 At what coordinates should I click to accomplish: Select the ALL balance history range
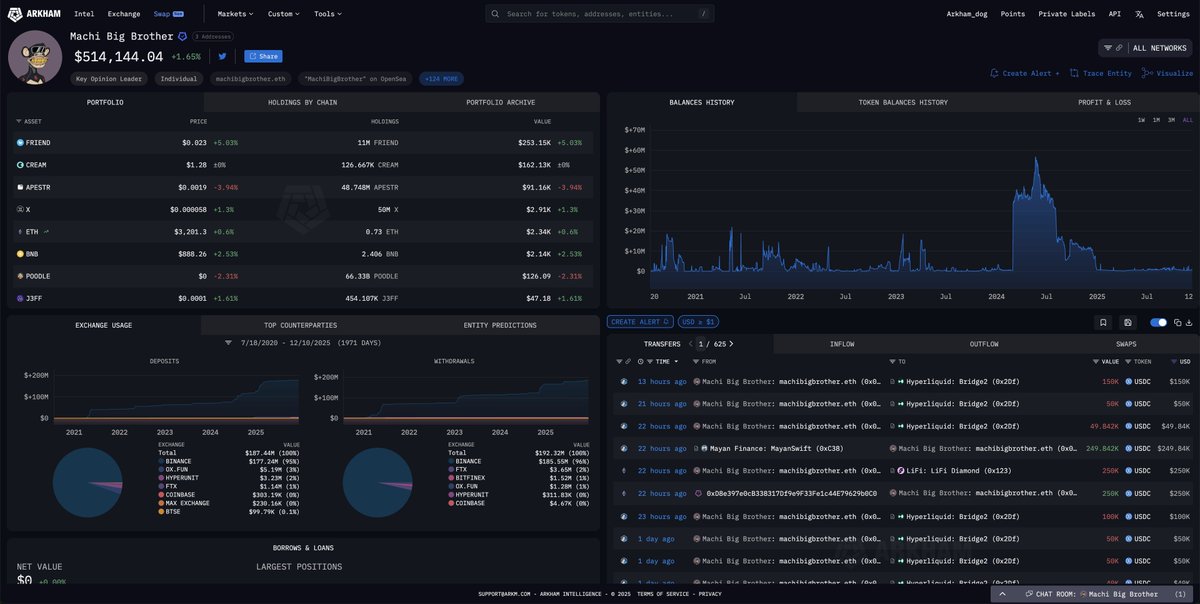pos(1188,120)
